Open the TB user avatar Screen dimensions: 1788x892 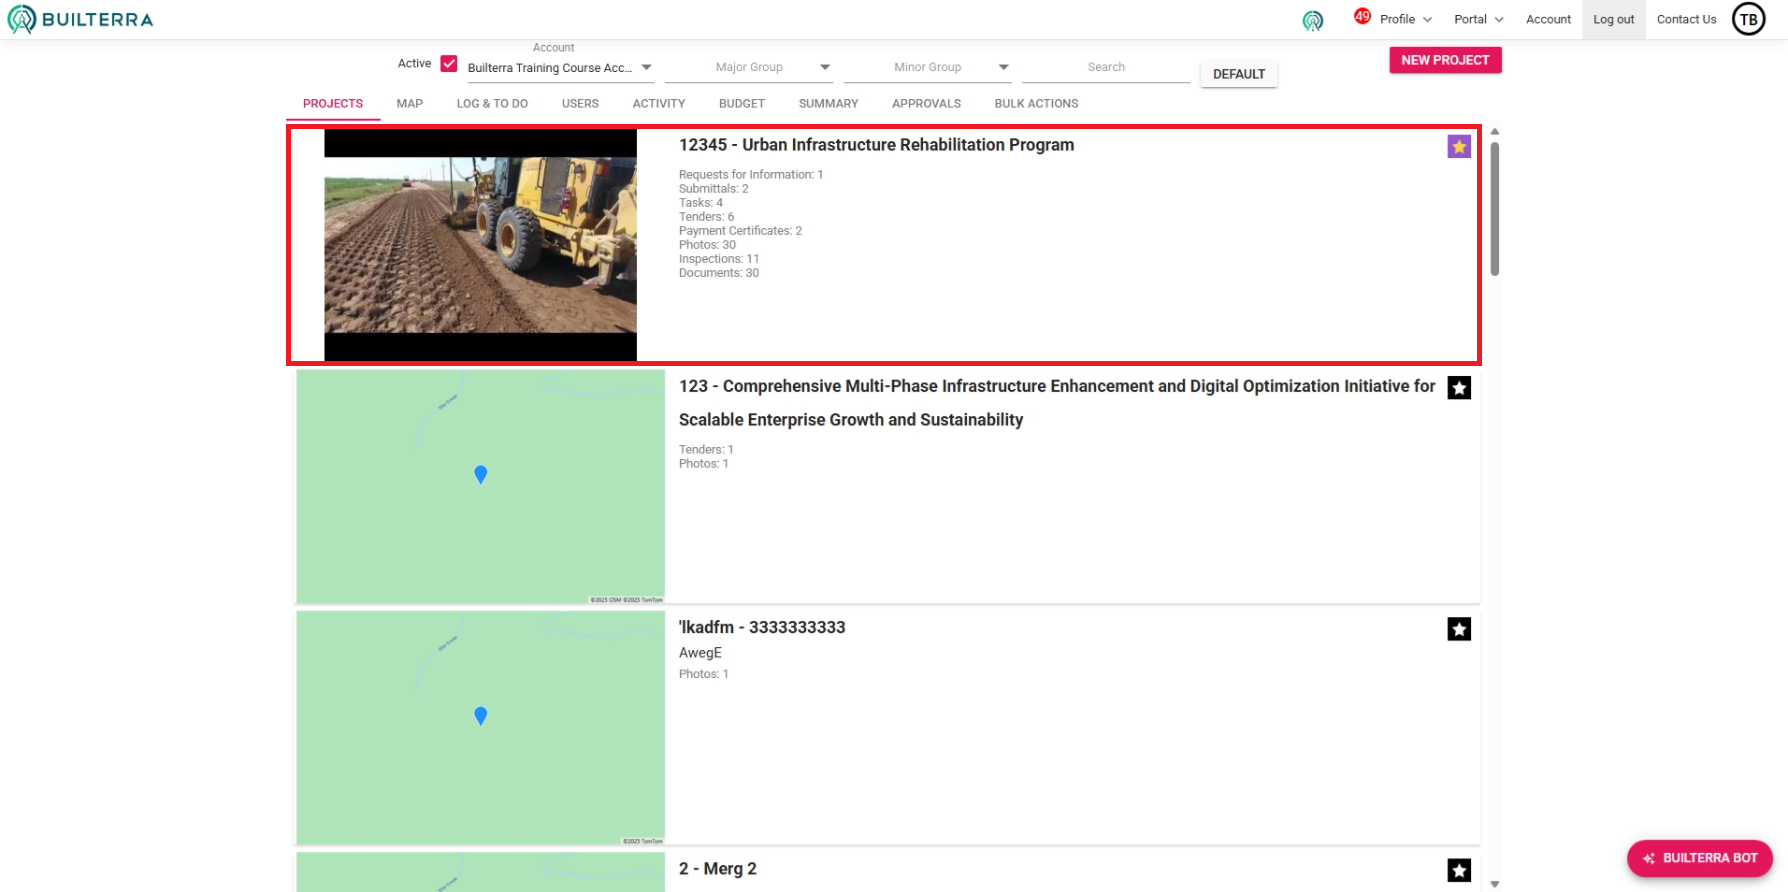pos(1748,19)
